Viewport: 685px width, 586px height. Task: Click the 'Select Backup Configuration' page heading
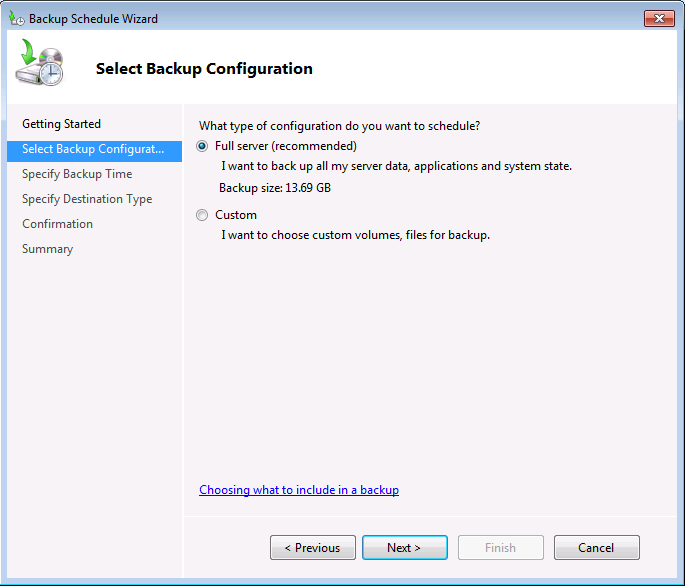pos(204,69)
